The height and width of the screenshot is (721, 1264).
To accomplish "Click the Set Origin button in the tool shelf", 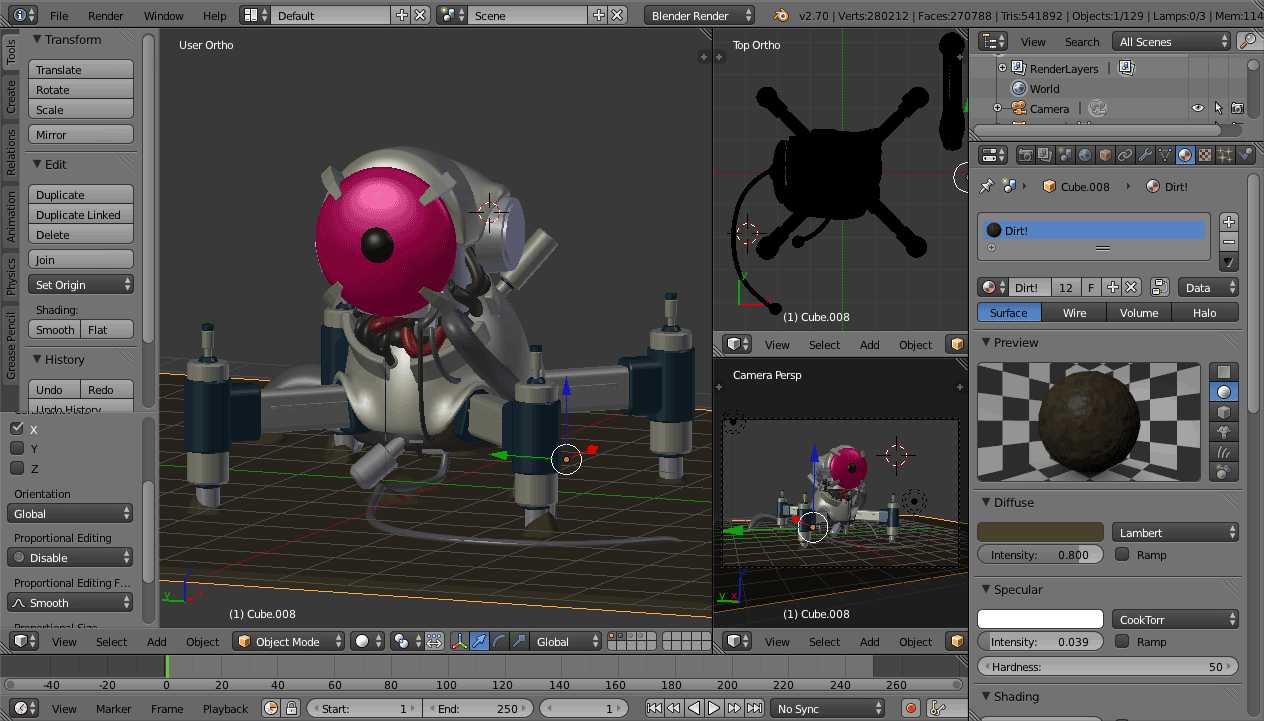I will (x=80, y=284).
